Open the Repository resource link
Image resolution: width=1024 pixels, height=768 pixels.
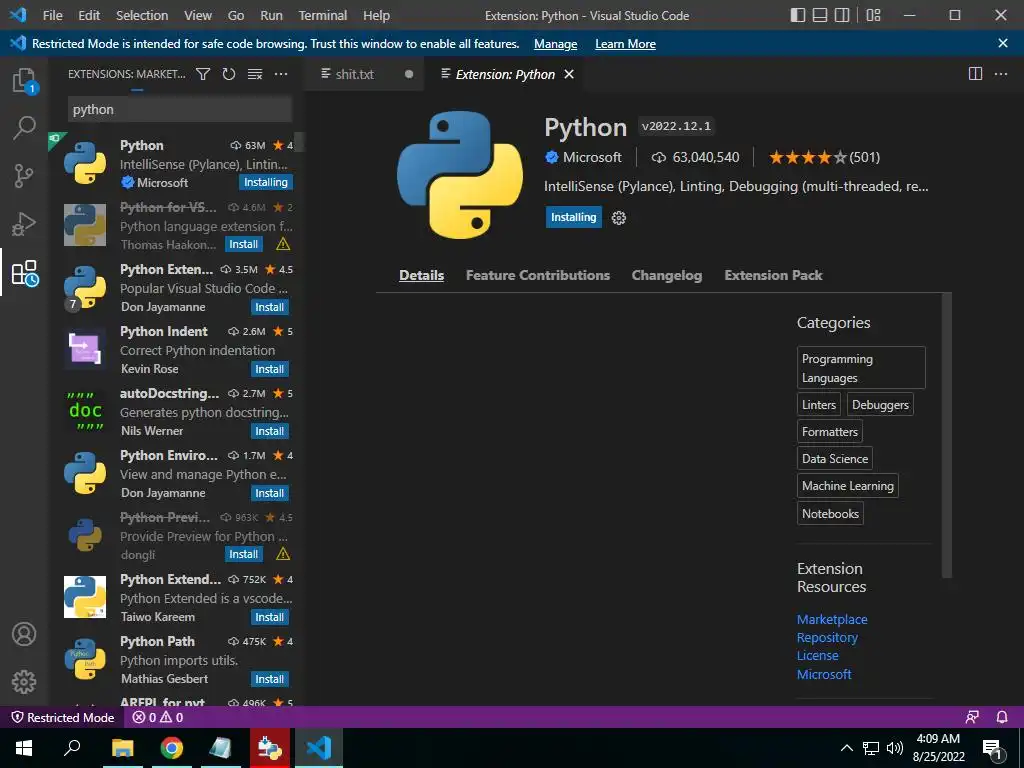(x=827, y=637)
